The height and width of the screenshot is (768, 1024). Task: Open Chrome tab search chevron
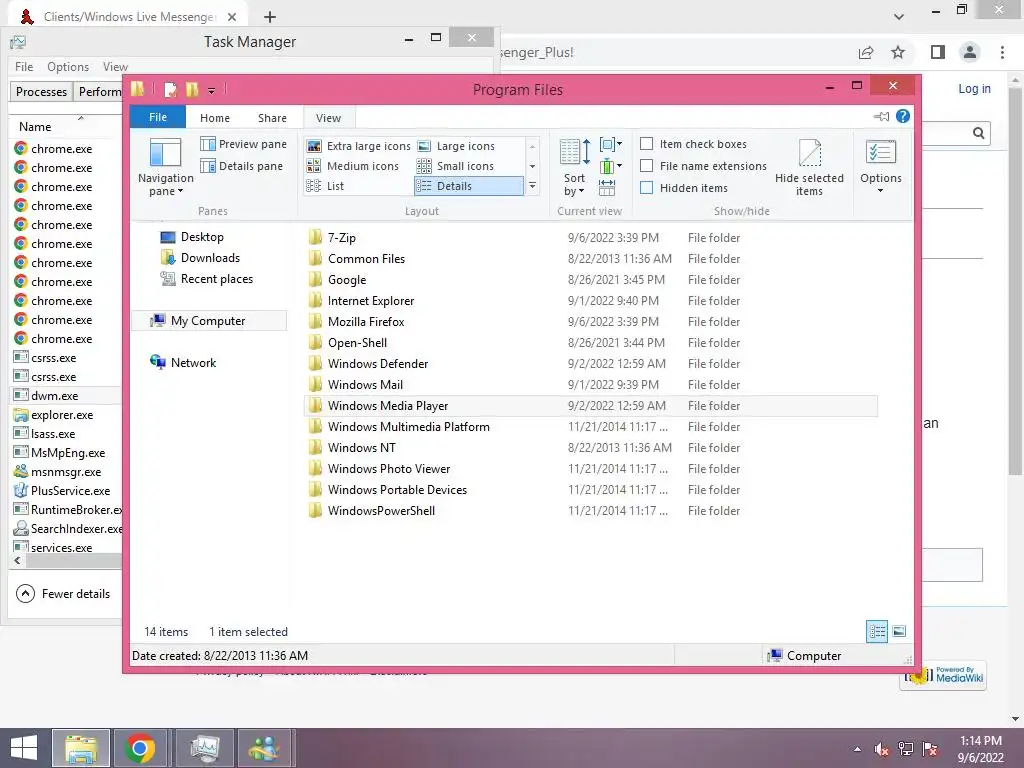pos(899,17)
